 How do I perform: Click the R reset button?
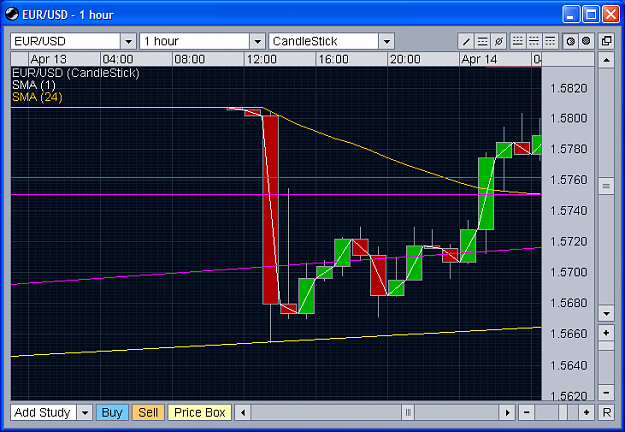click(x=606, y=412)
